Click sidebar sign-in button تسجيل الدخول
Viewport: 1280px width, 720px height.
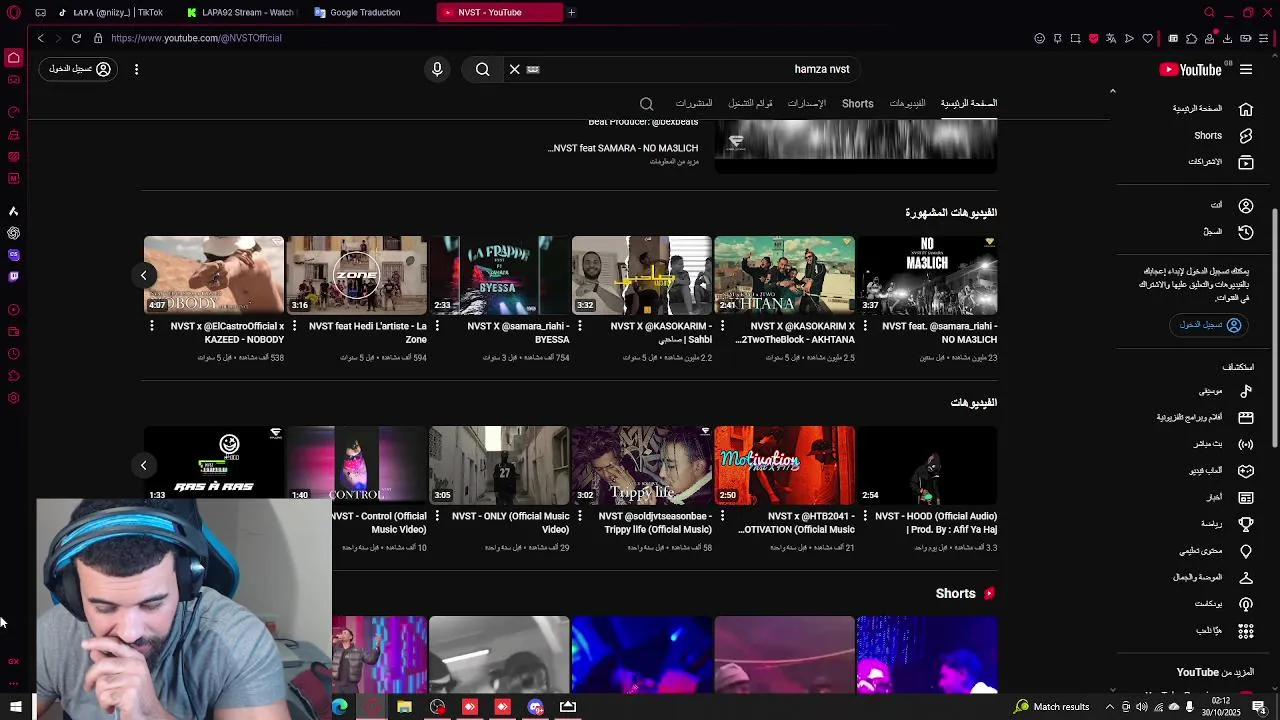1210,325
